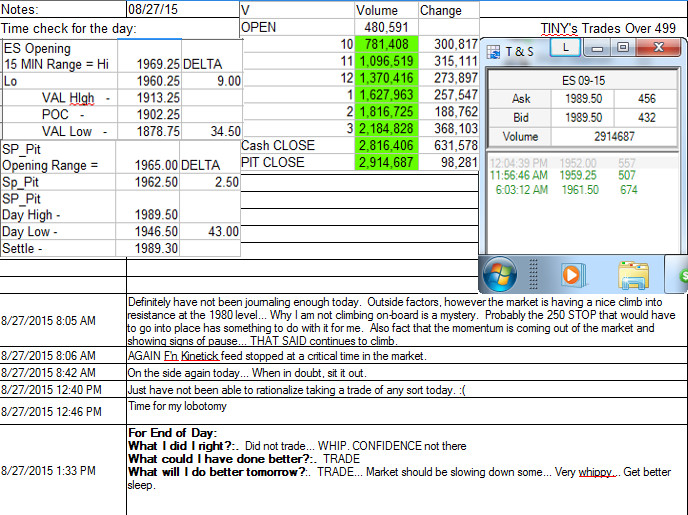Click the VAL Low value 1878.75
Screen dimensions: 688x515
(x=150, y=132)
